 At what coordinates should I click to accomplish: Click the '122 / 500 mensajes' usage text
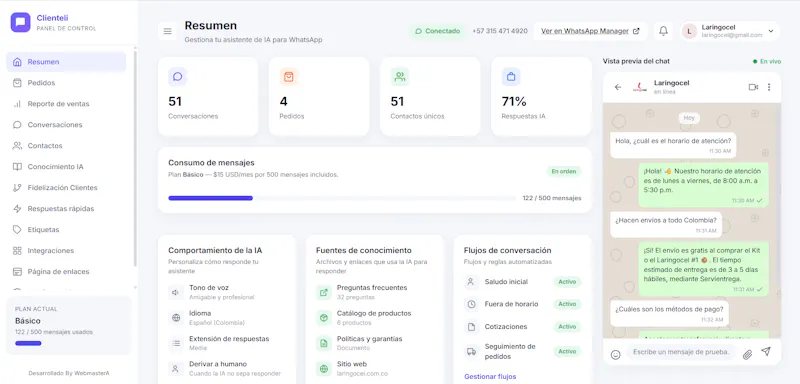[x=552, y=198]
